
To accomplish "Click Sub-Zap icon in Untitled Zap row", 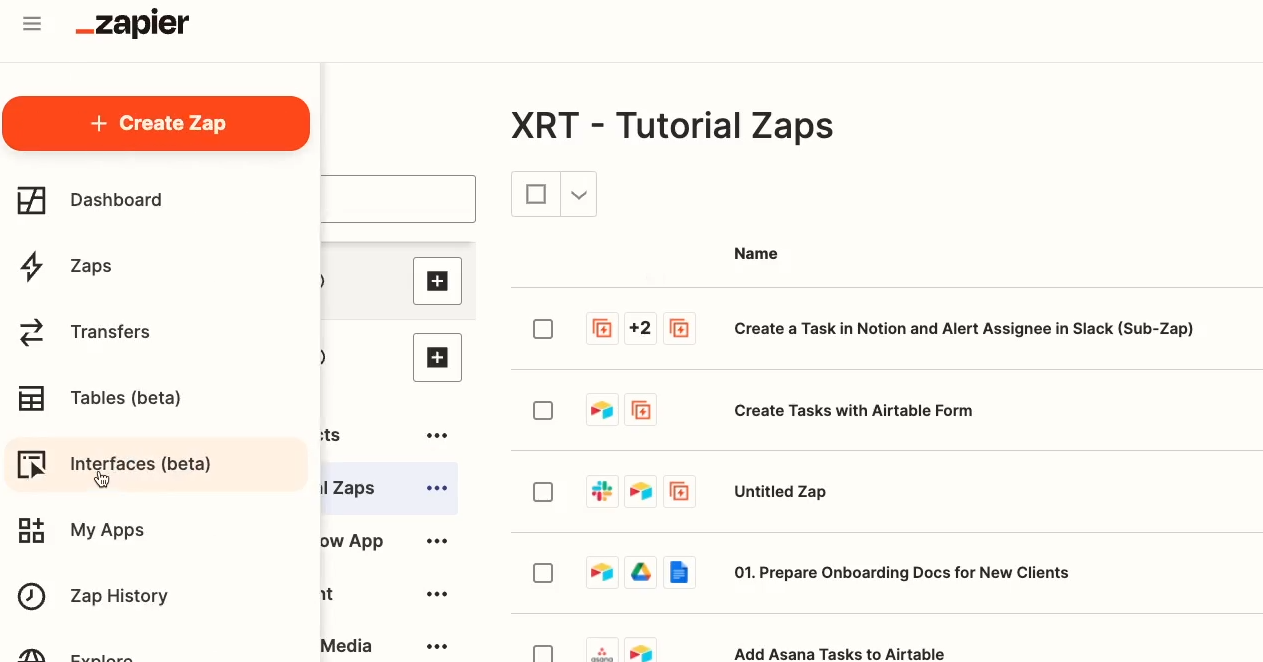I will click(x=679, y=492).
